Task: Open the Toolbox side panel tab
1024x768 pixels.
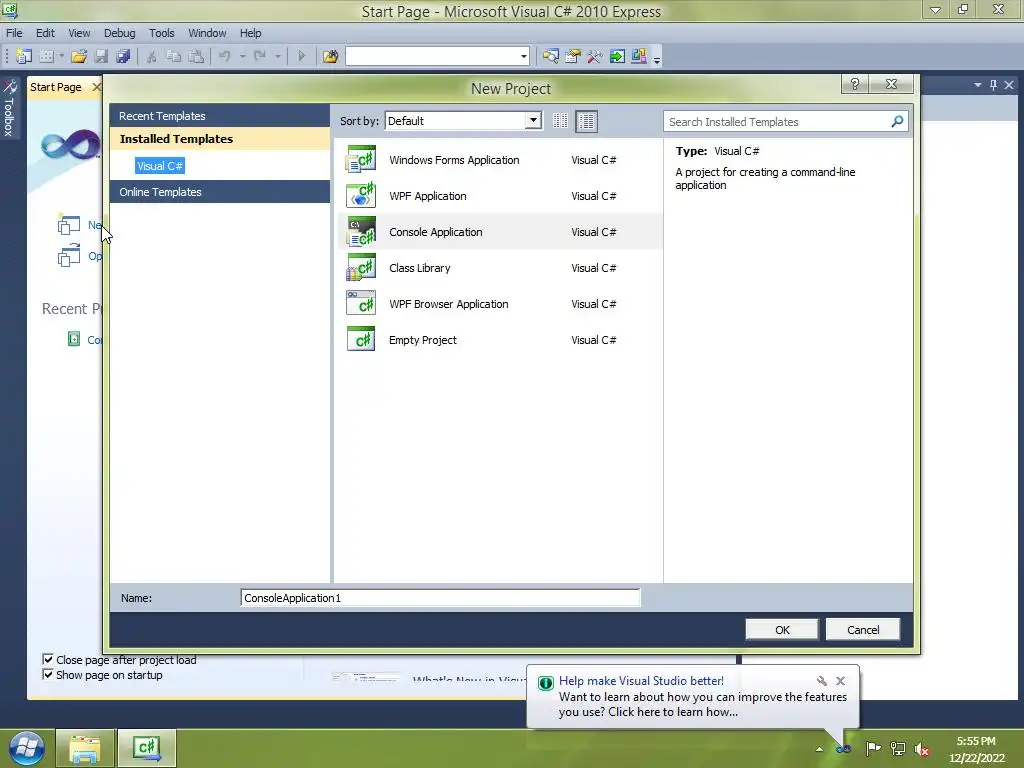Action: click(x=9, y=108)
